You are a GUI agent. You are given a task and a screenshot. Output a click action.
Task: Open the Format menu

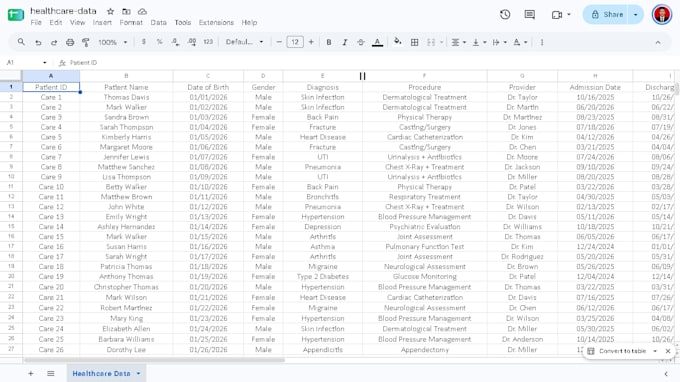[131, 23]
